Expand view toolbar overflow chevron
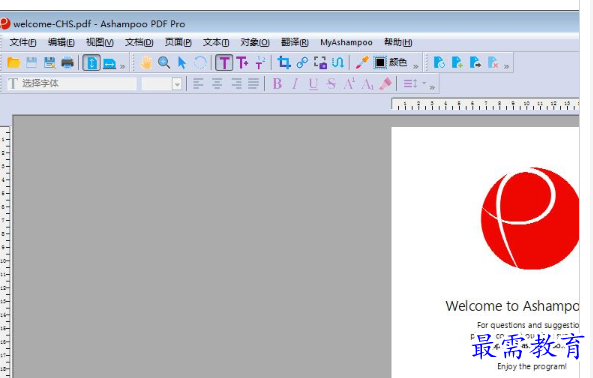593x378 pixels. pyautogui.click(x=123, y=67)
